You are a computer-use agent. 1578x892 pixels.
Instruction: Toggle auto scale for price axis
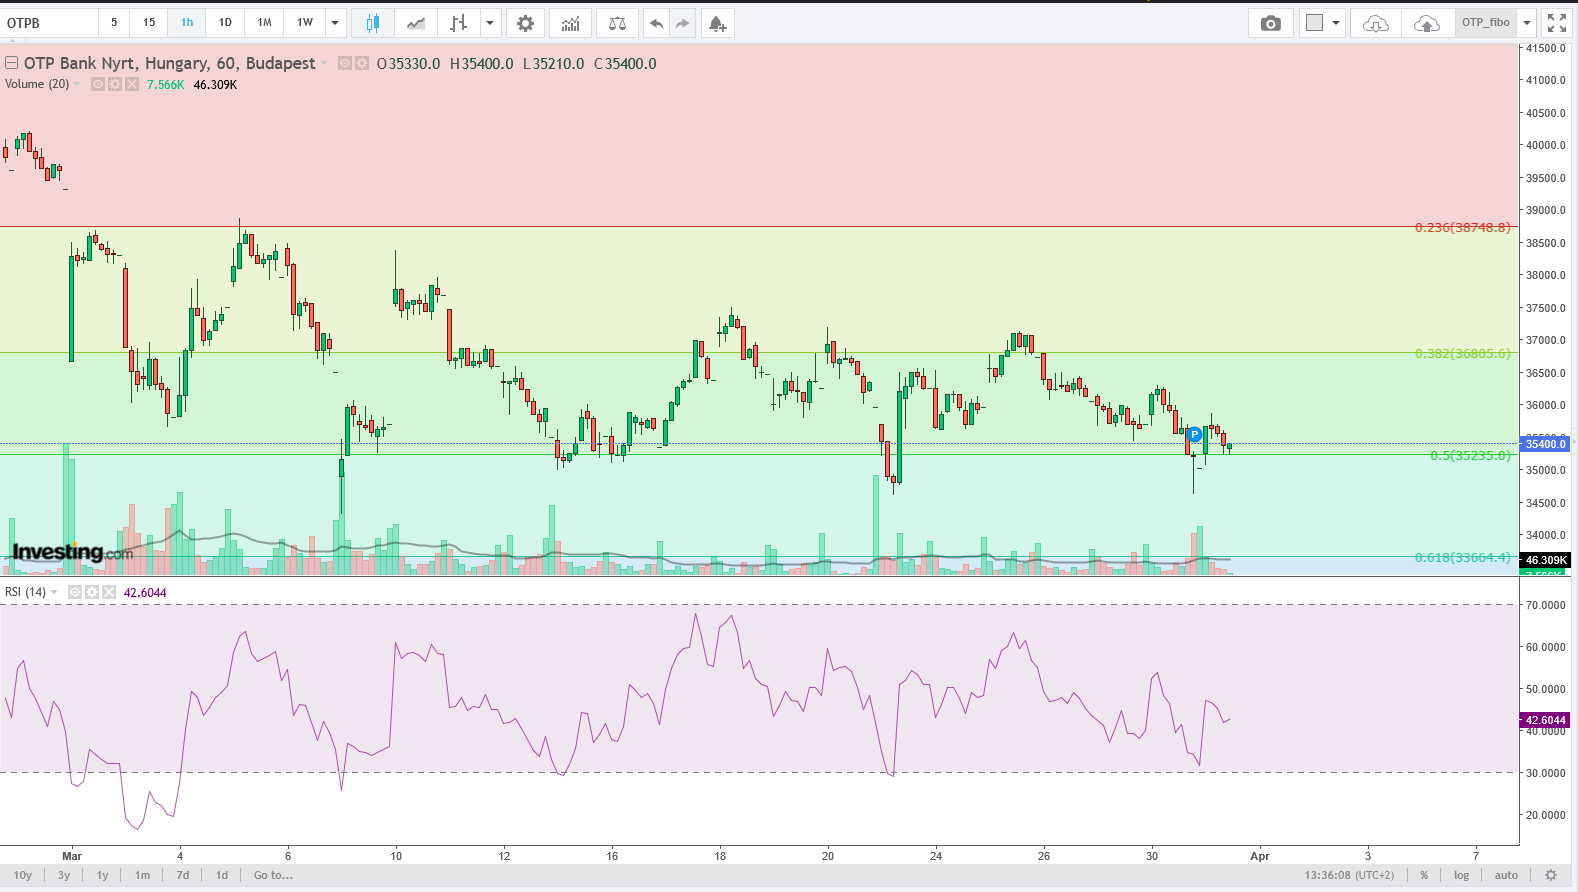click(1506, 876)
